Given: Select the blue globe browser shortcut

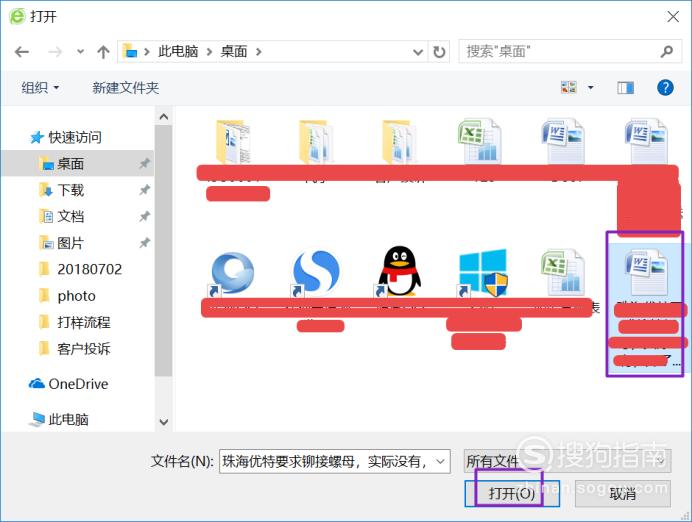Looking at the screenshot, I should (x=232, y=273).
